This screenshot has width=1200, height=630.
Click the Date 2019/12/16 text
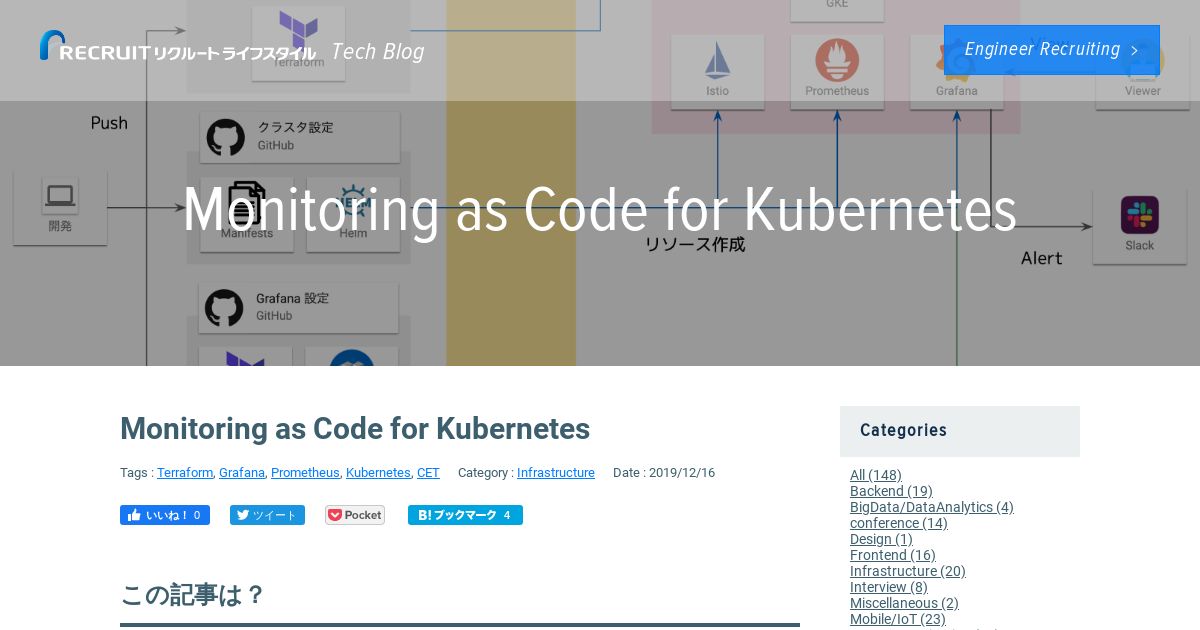(664, 473)
